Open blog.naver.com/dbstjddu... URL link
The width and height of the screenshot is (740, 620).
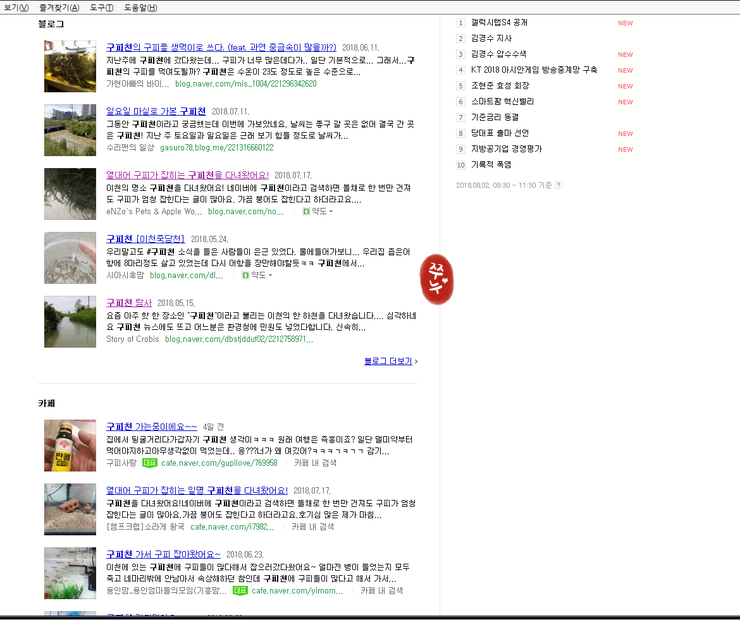tap(239, 339)
